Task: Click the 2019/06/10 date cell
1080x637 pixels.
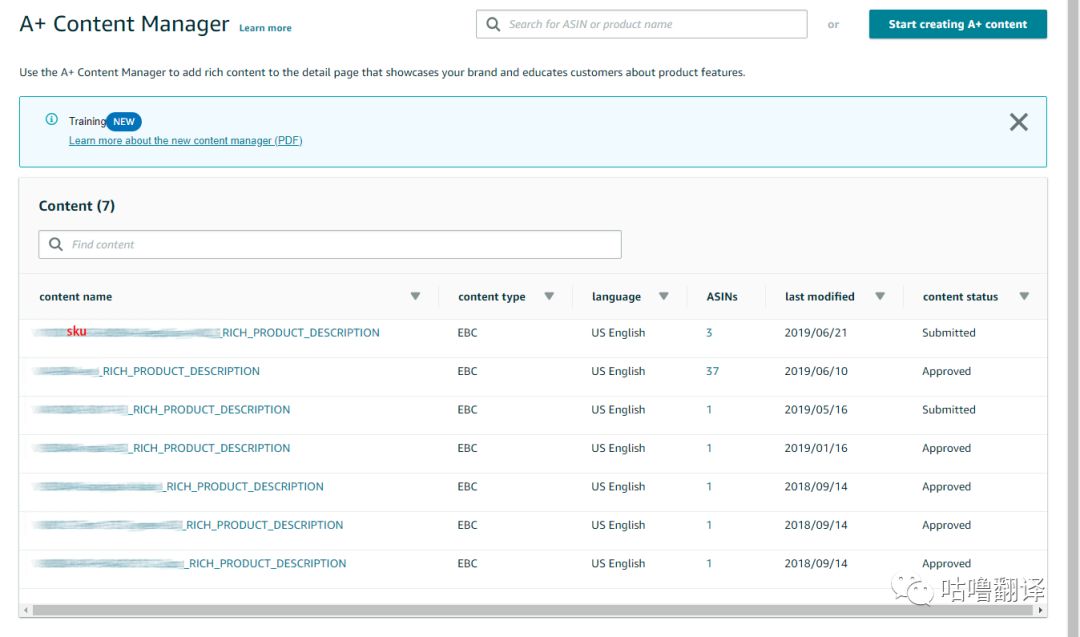Action: pos(816,371)
